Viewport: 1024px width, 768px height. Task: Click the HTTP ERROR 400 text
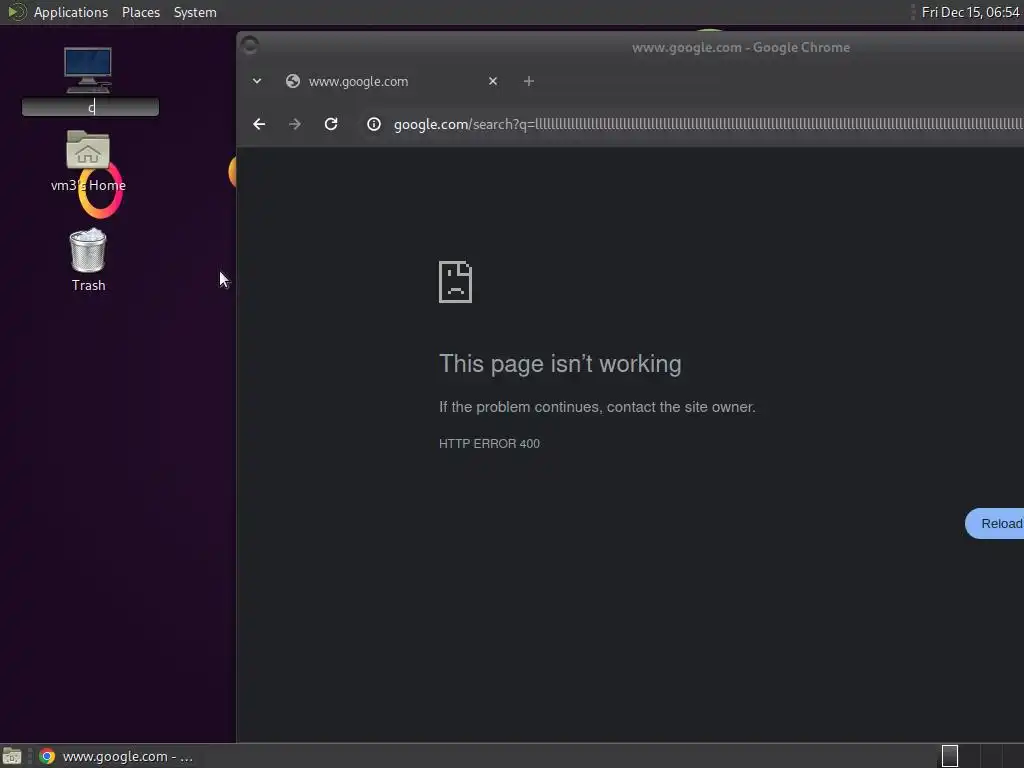click(x=489, y=443)
